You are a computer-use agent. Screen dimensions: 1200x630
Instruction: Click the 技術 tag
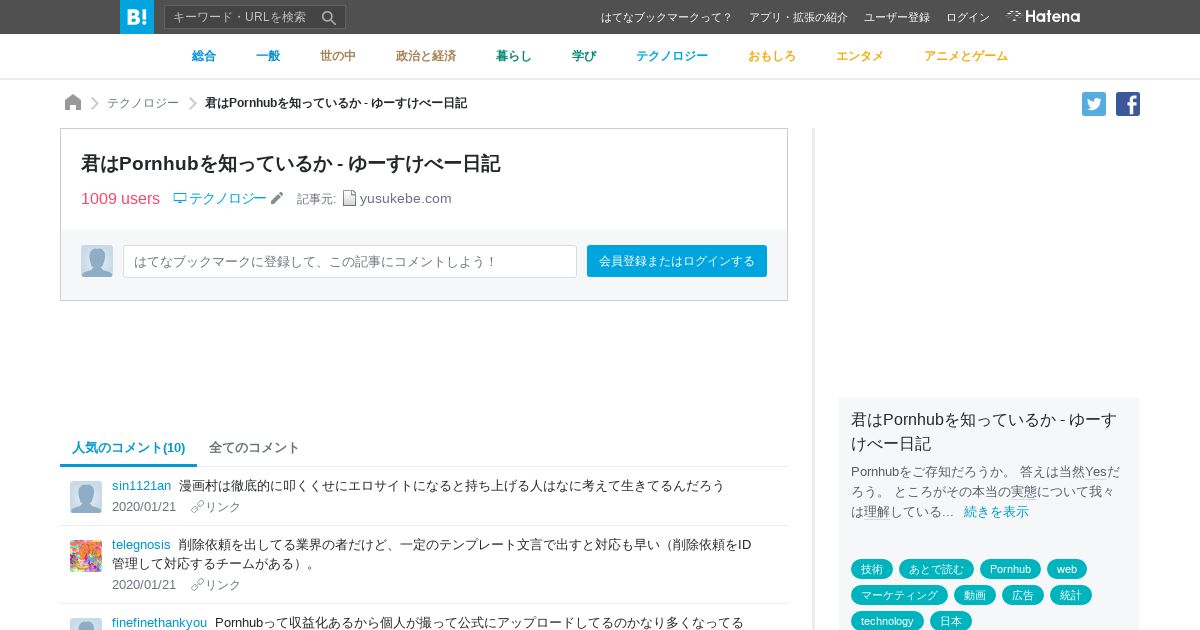[872, 569]
